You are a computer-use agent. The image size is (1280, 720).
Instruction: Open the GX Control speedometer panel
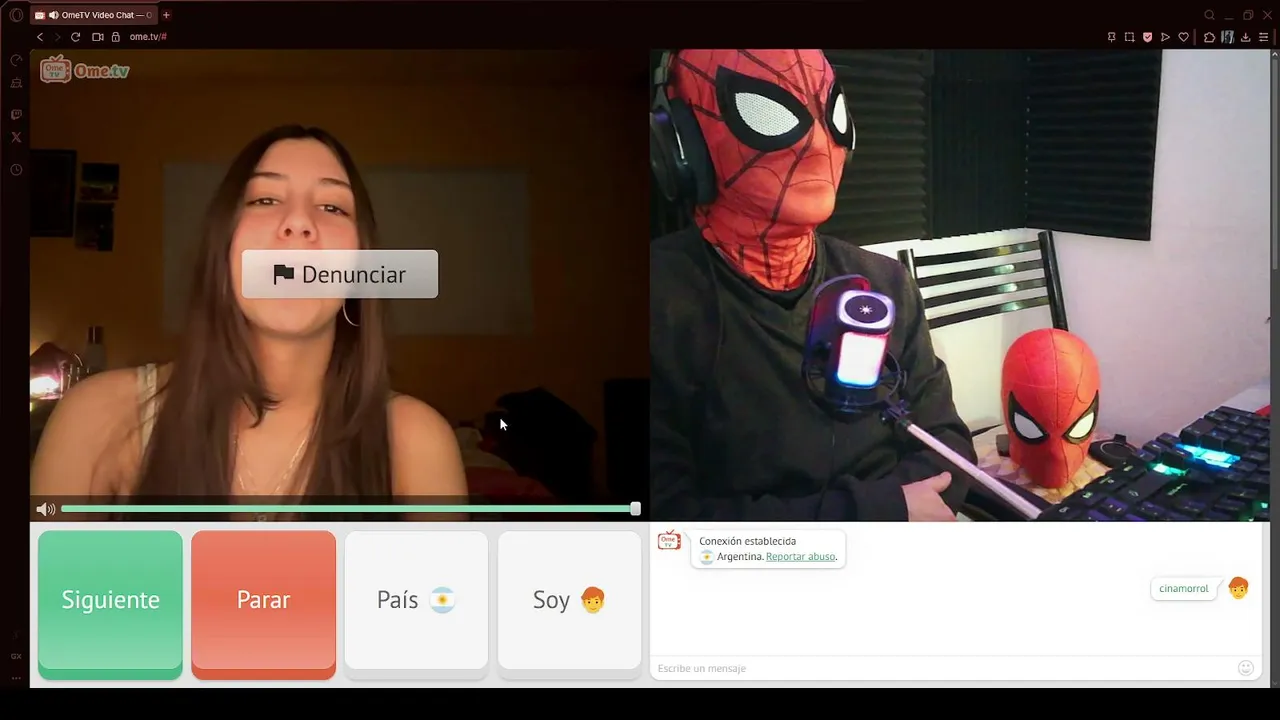click(16, 60)
